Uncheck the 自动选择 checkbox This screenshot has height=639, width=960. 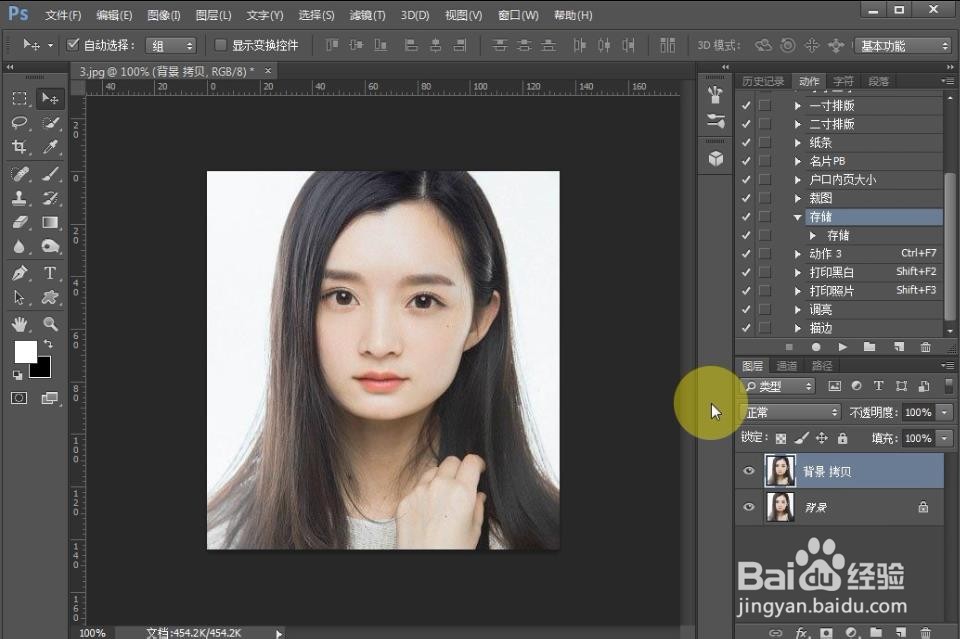[x=73, y=44]
